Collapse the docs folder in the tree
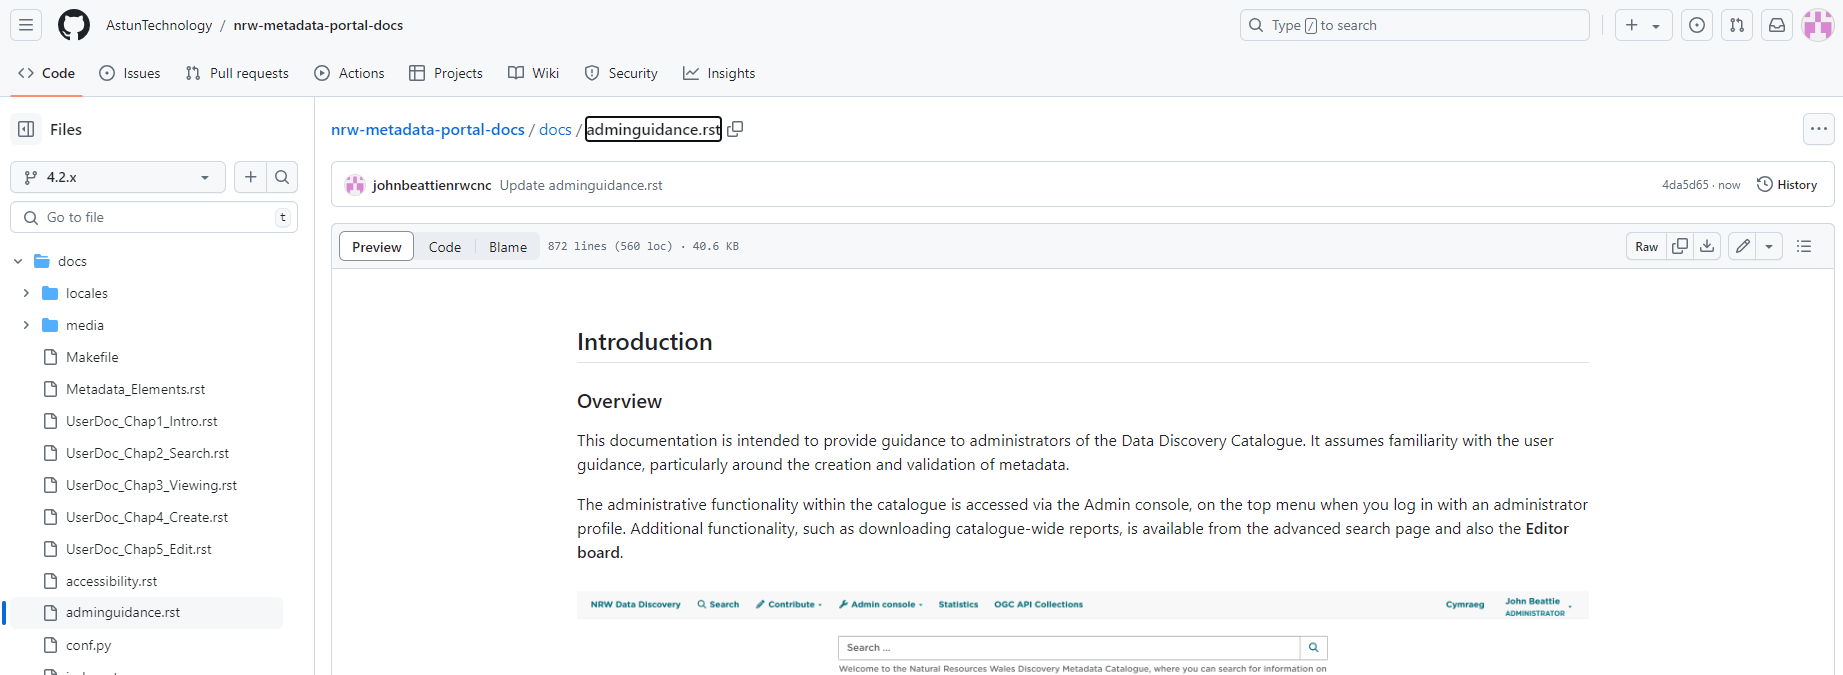The width and height of the screenshot is (1843, 675). click(18, 261)
